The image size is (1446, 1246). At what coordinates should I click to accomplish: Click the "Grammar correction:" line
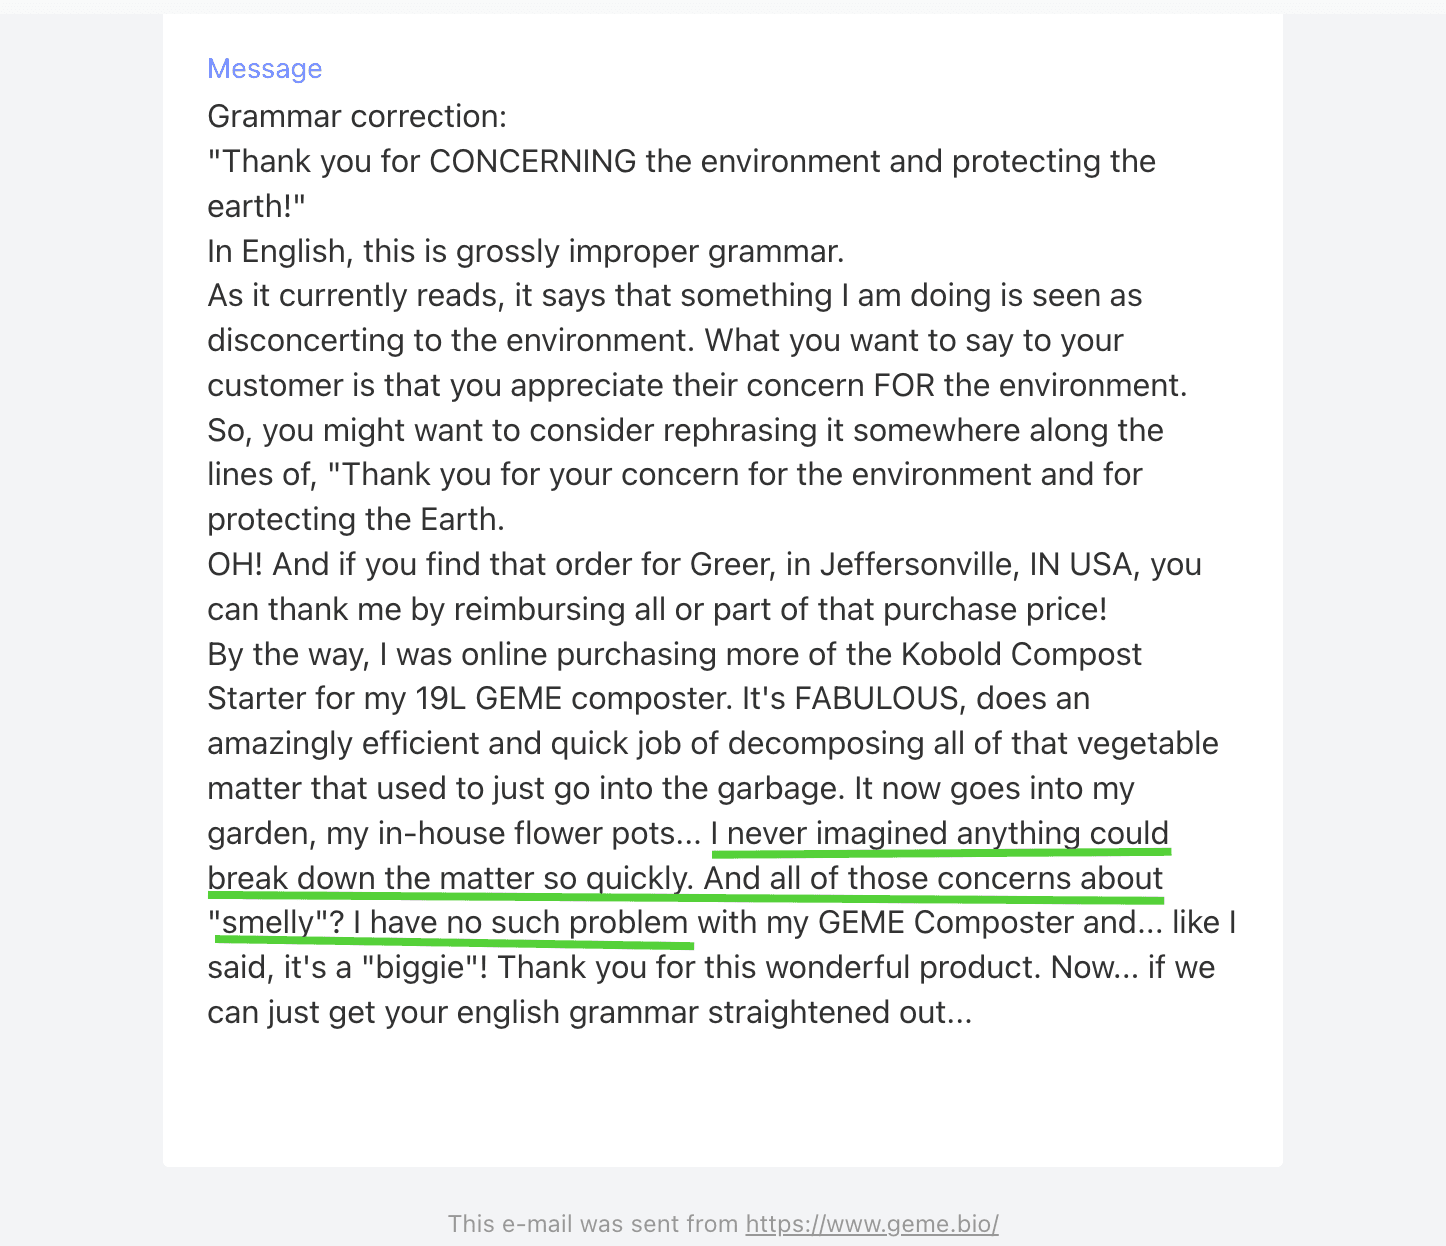(x=357, y=117)
